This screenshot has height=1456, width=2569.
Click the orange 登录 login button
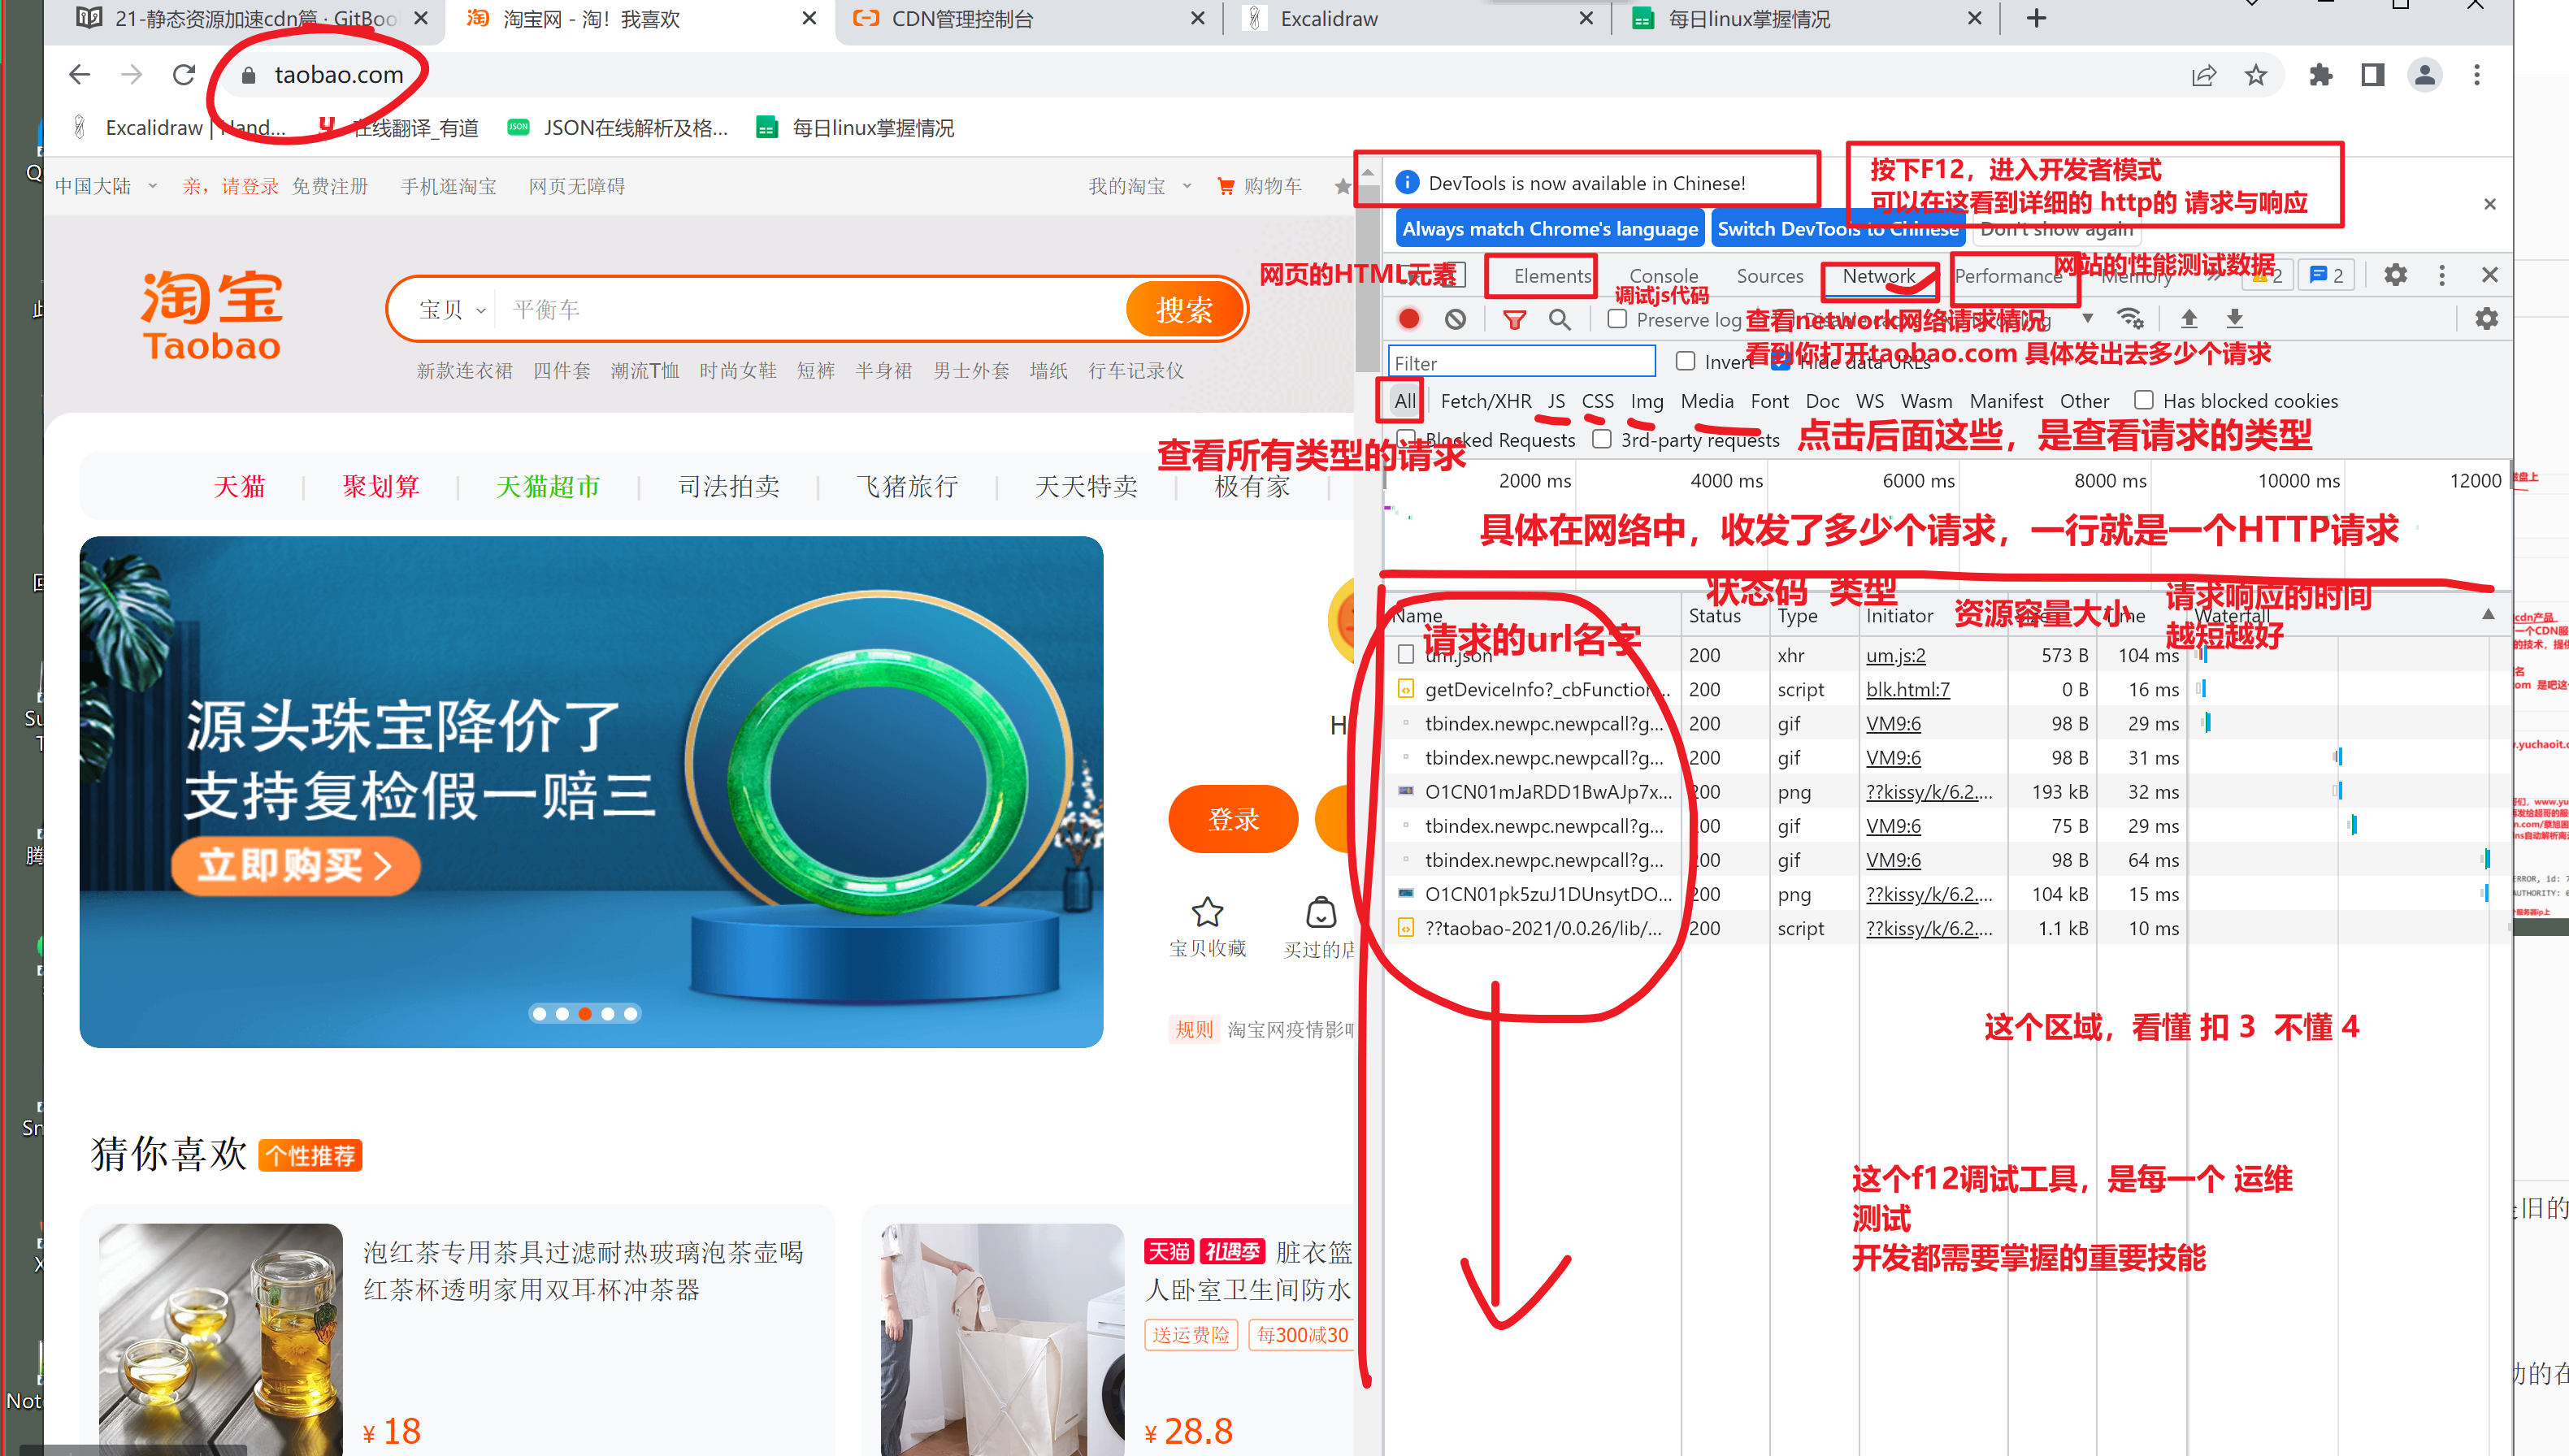pos(1233,819)
